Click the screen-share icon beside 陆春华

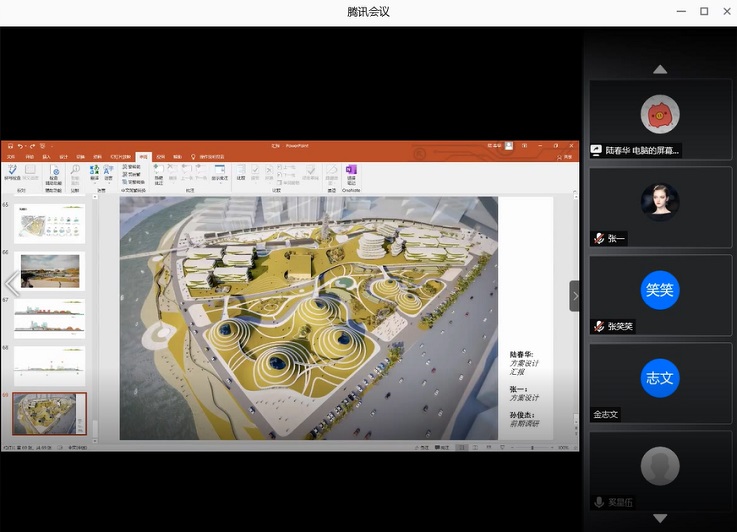pos(597,150)
